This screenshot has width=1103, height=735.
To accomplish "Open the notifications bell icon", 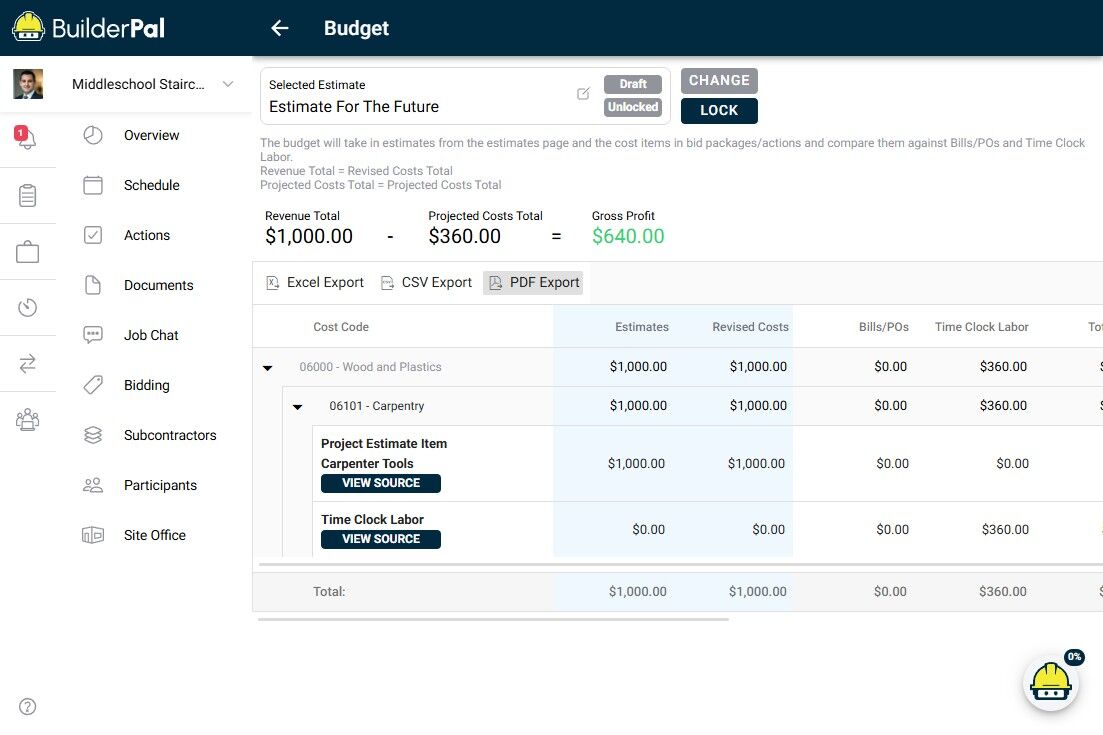I will [x=27, y=139].
